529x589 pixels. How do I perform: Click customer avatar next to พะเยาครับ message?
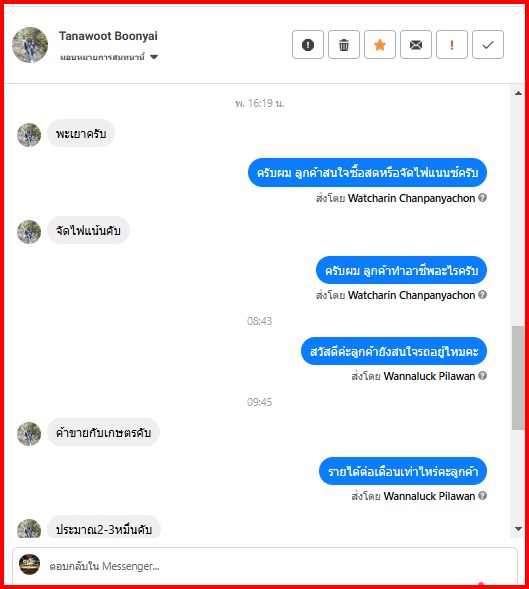click(x=29, y=134)
